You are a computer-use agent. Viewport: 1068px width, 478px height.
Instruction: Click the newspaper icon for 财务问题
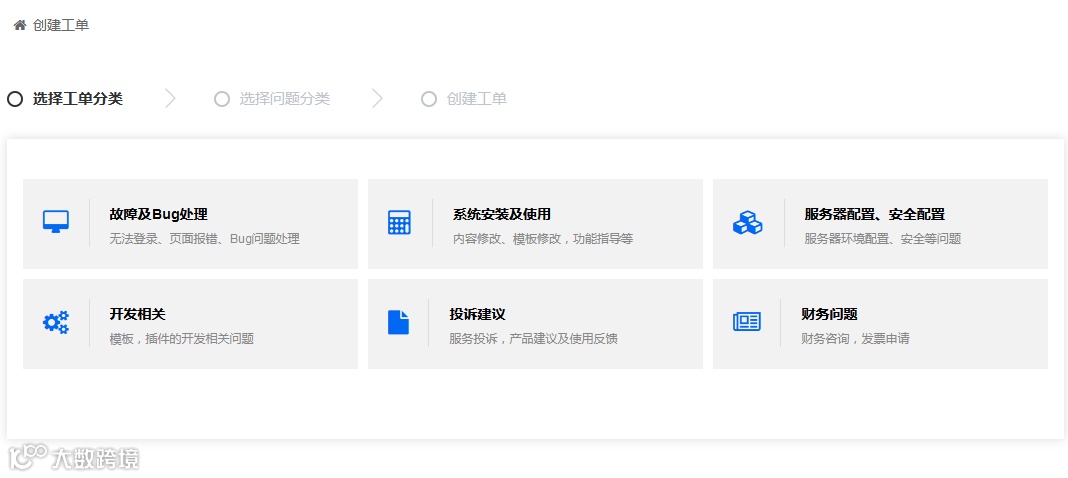pos(747,321)
